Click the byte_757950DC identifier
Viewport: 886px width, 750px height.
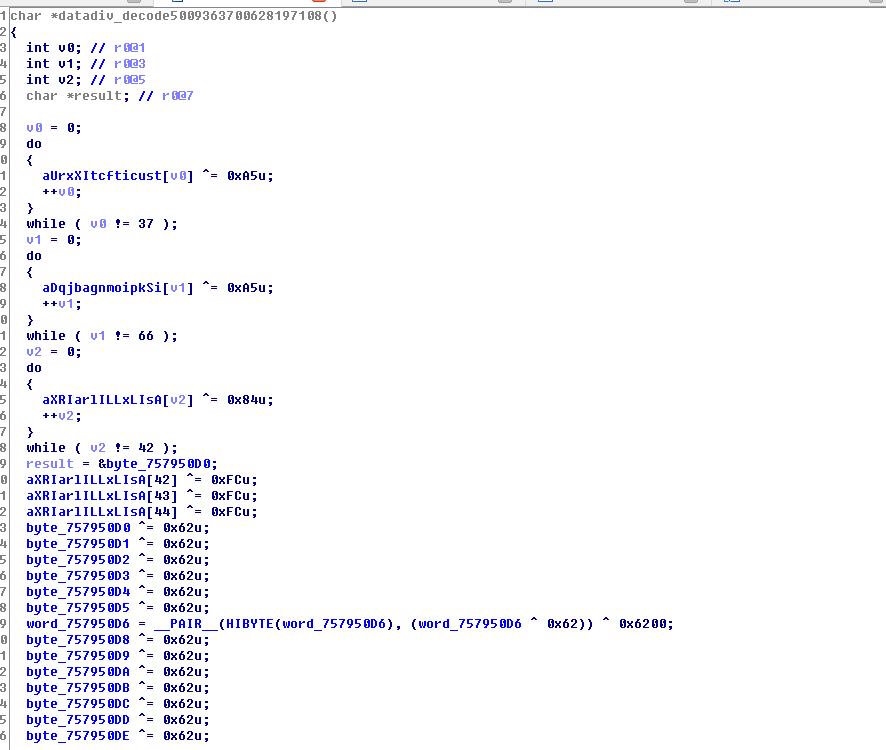coord(78,704)
